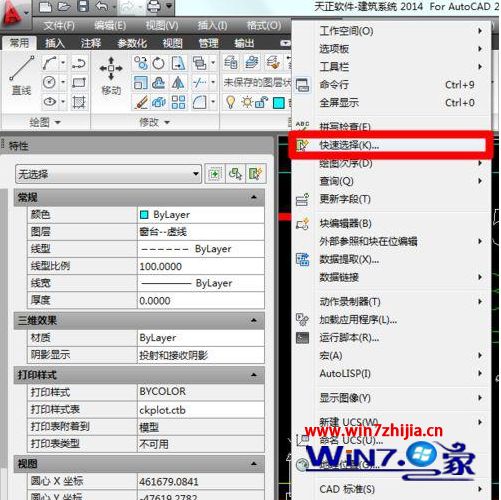The width and height of the screenshot is (501, 500).
Task: Choose 运行脚本(R)... menu entry
Action: [390, 338]
